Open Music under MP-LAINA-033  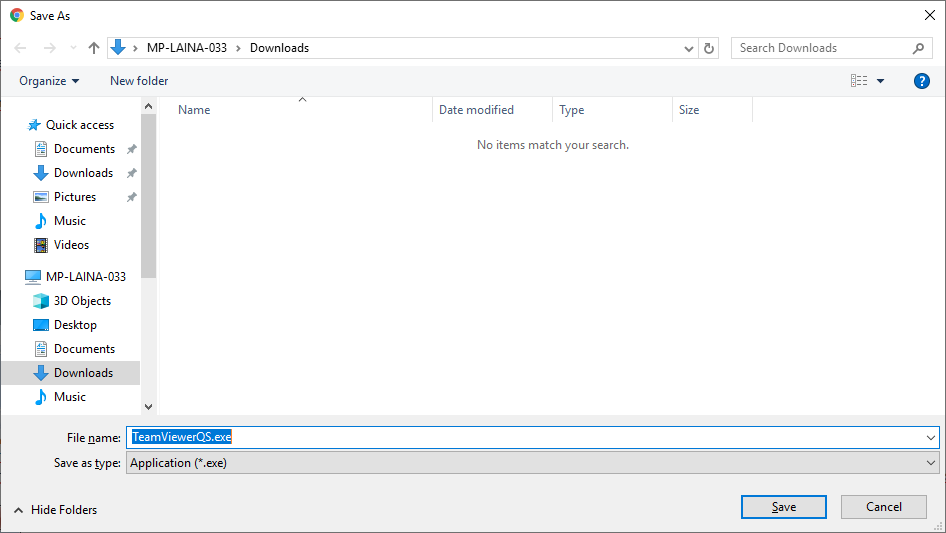70,397
